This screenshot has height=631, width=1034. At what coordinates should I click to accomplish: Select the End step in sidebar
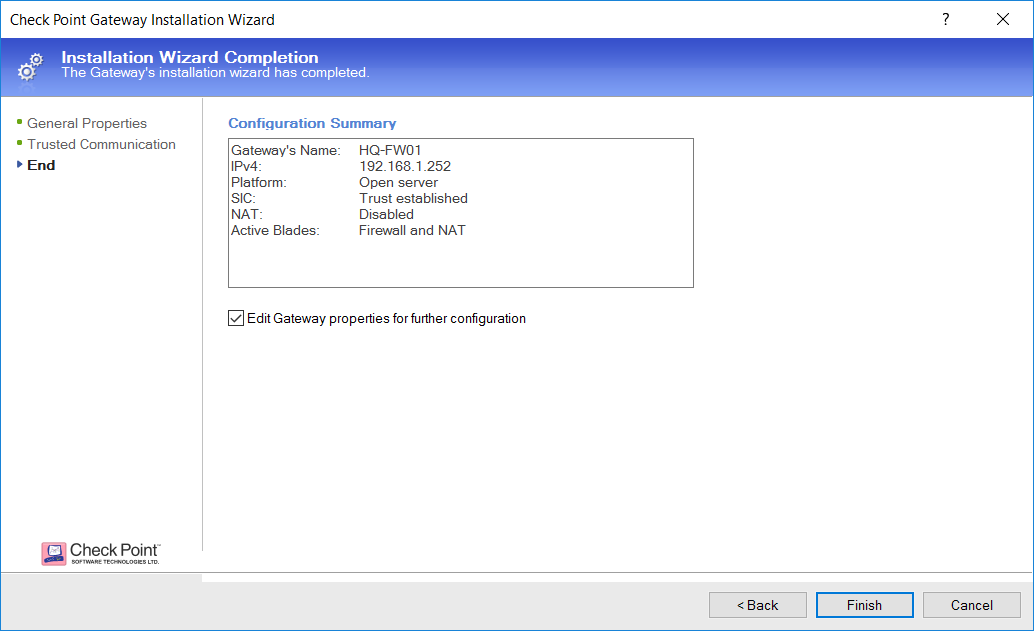[41, 165]
